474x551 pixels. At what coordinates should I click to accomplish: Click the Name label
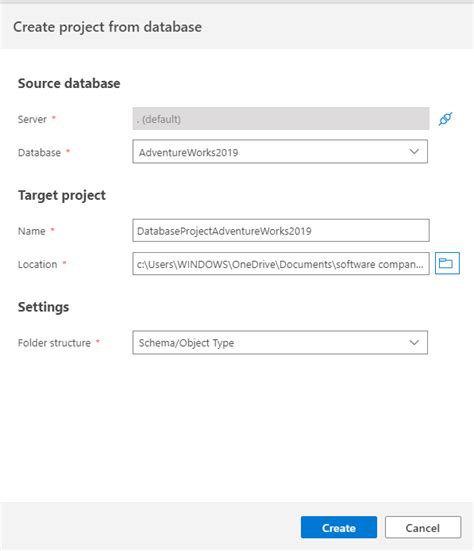pyautogui.click(x=32, y=231)
